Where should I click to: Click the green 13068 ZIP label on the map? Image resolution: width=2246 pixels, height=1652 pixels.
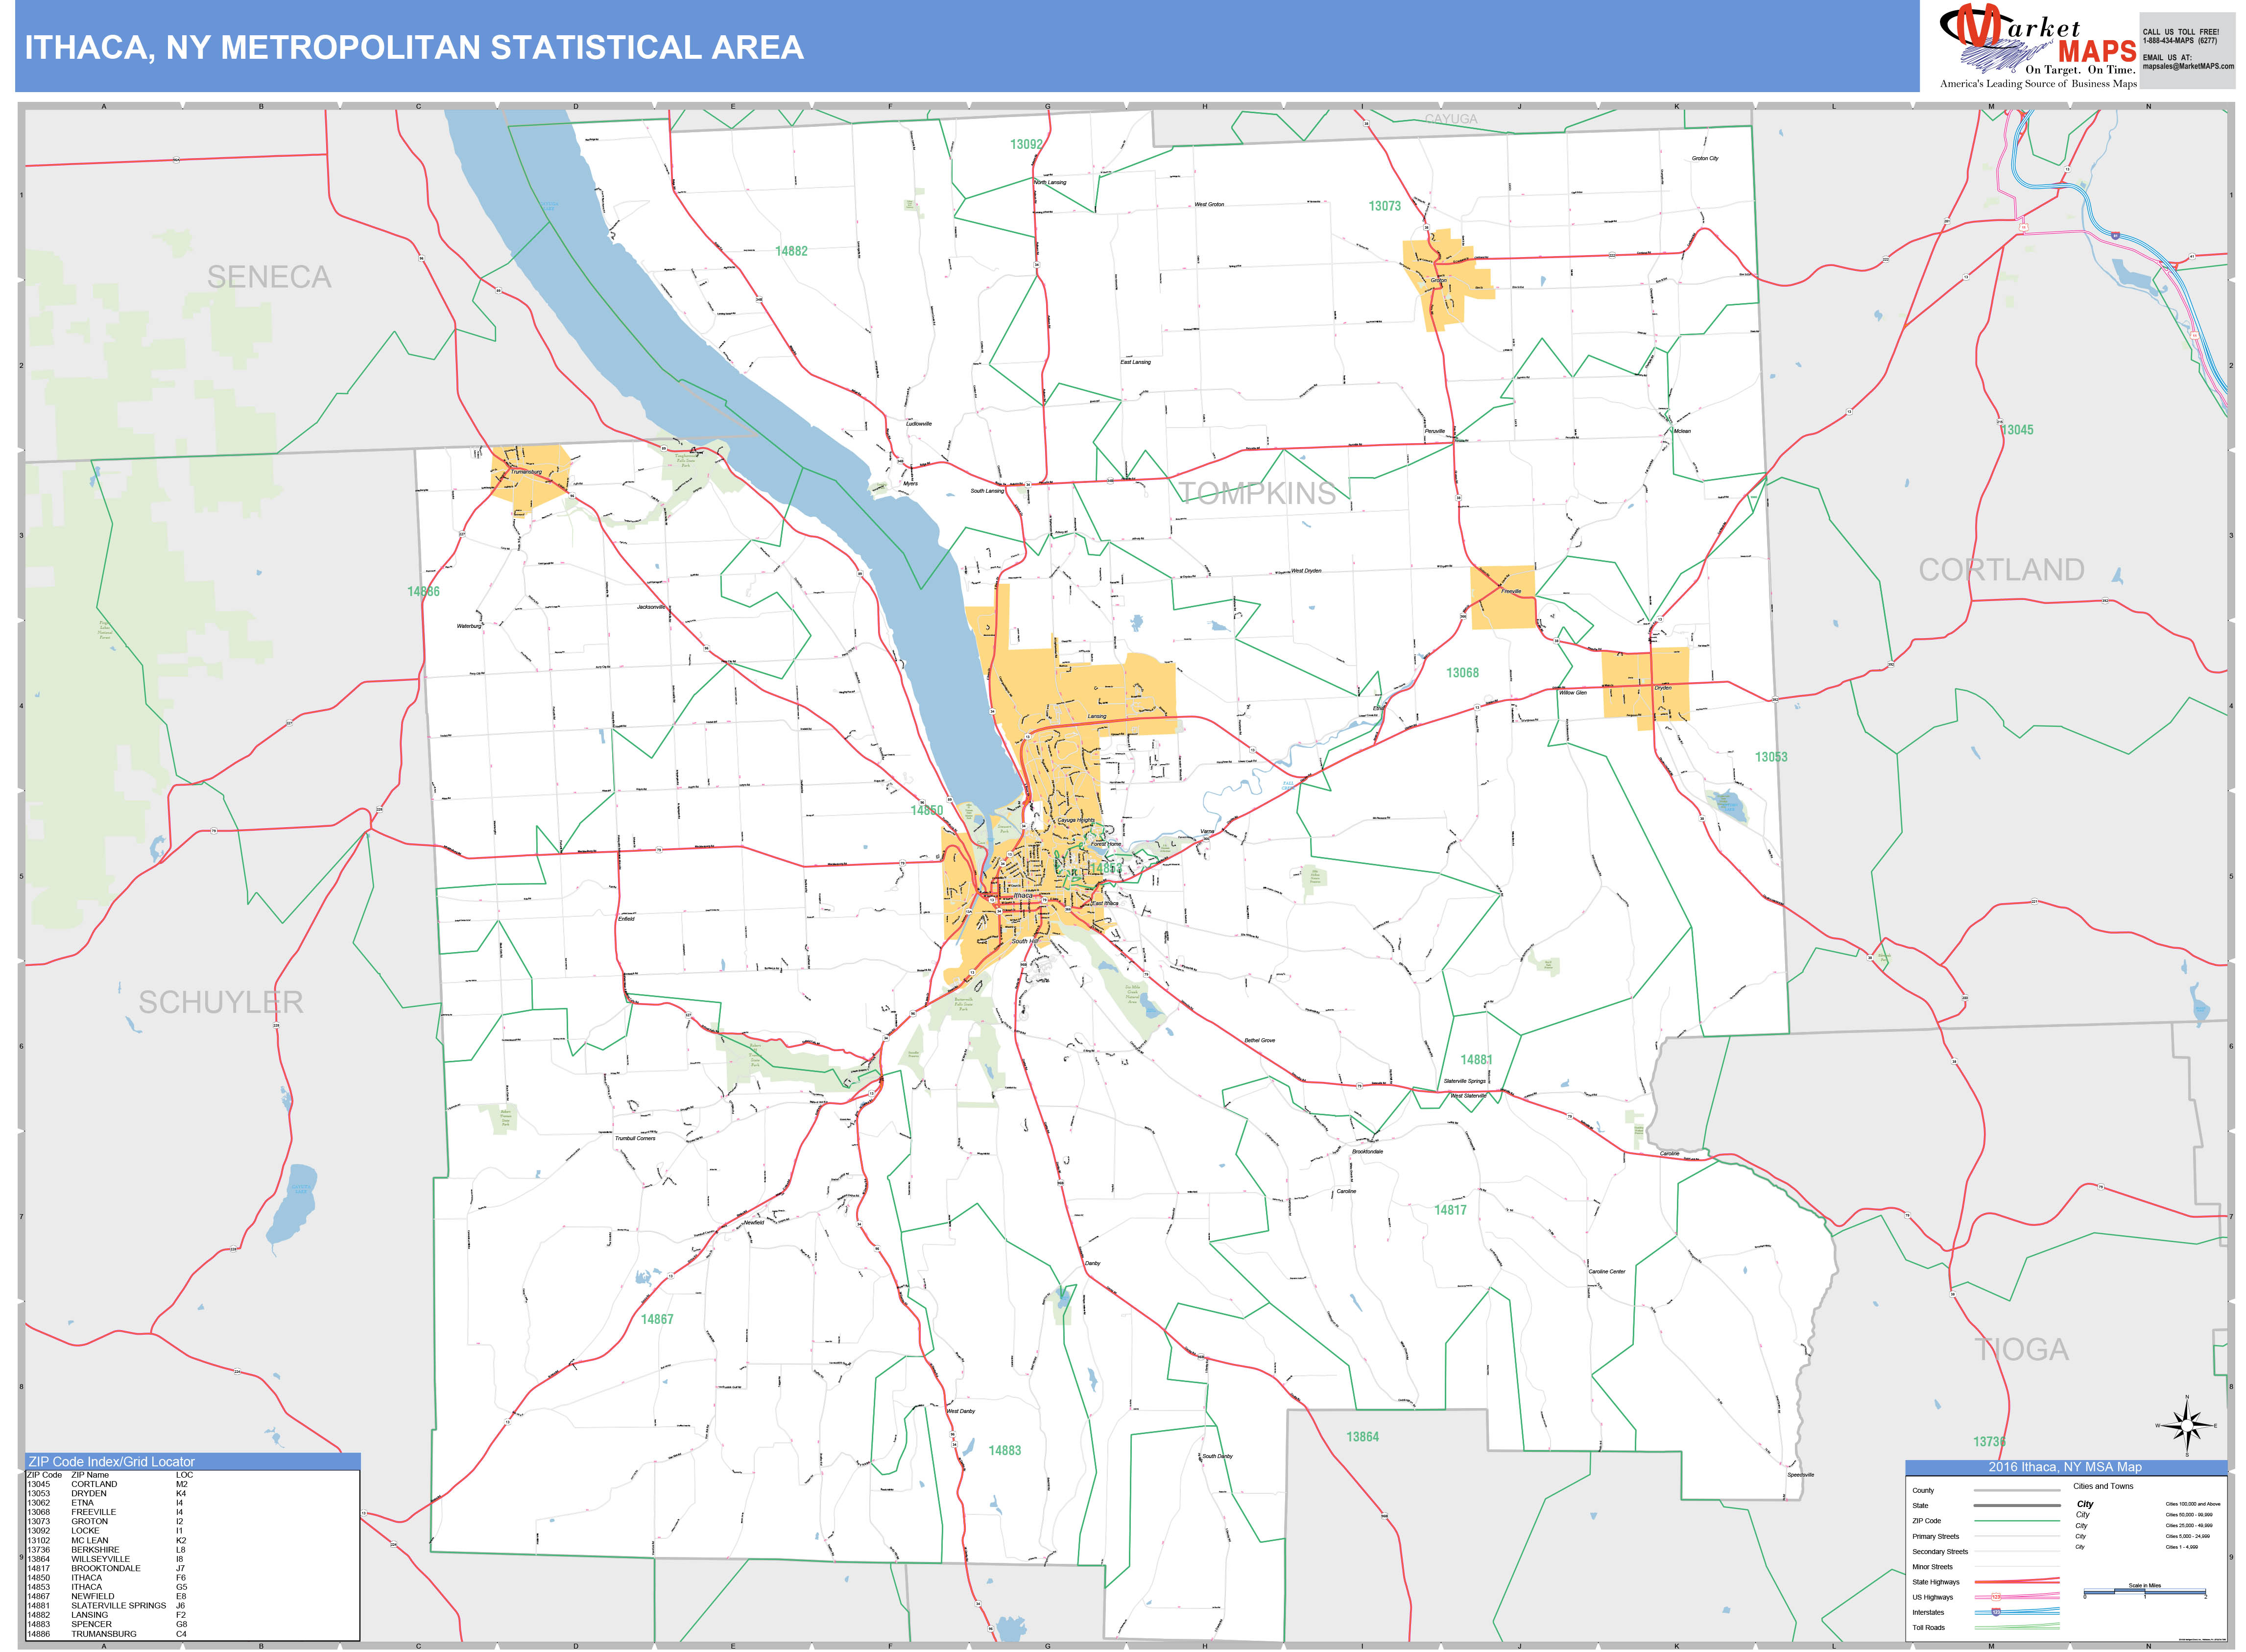pos(1462,673)
